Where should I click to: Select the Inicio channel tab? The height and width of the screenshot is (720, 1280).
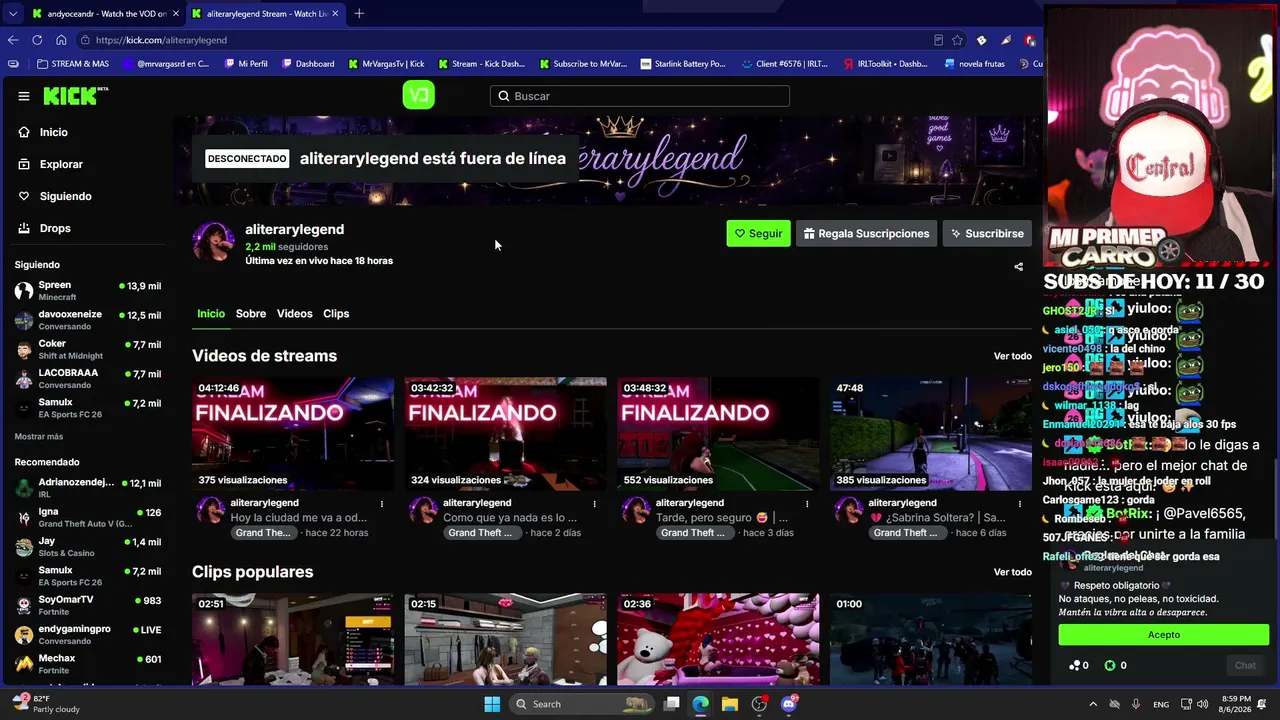tap(211, 313)
